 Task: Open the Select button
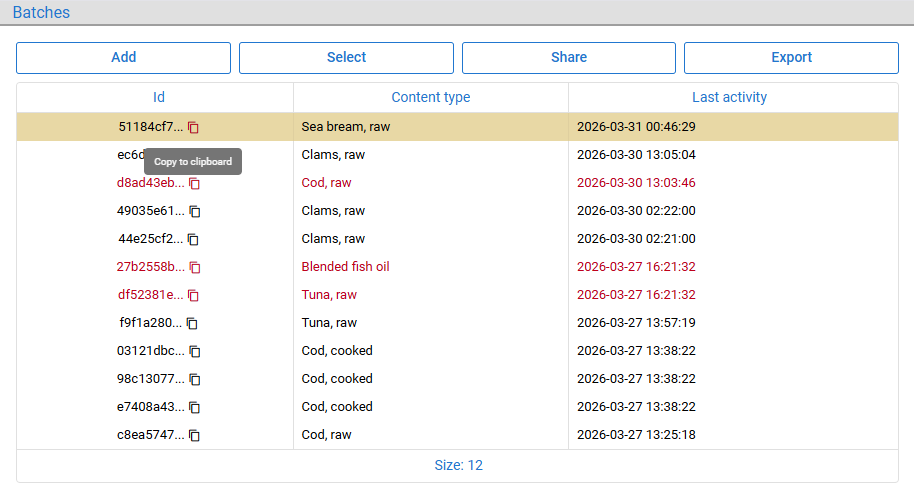pos(346,58)
